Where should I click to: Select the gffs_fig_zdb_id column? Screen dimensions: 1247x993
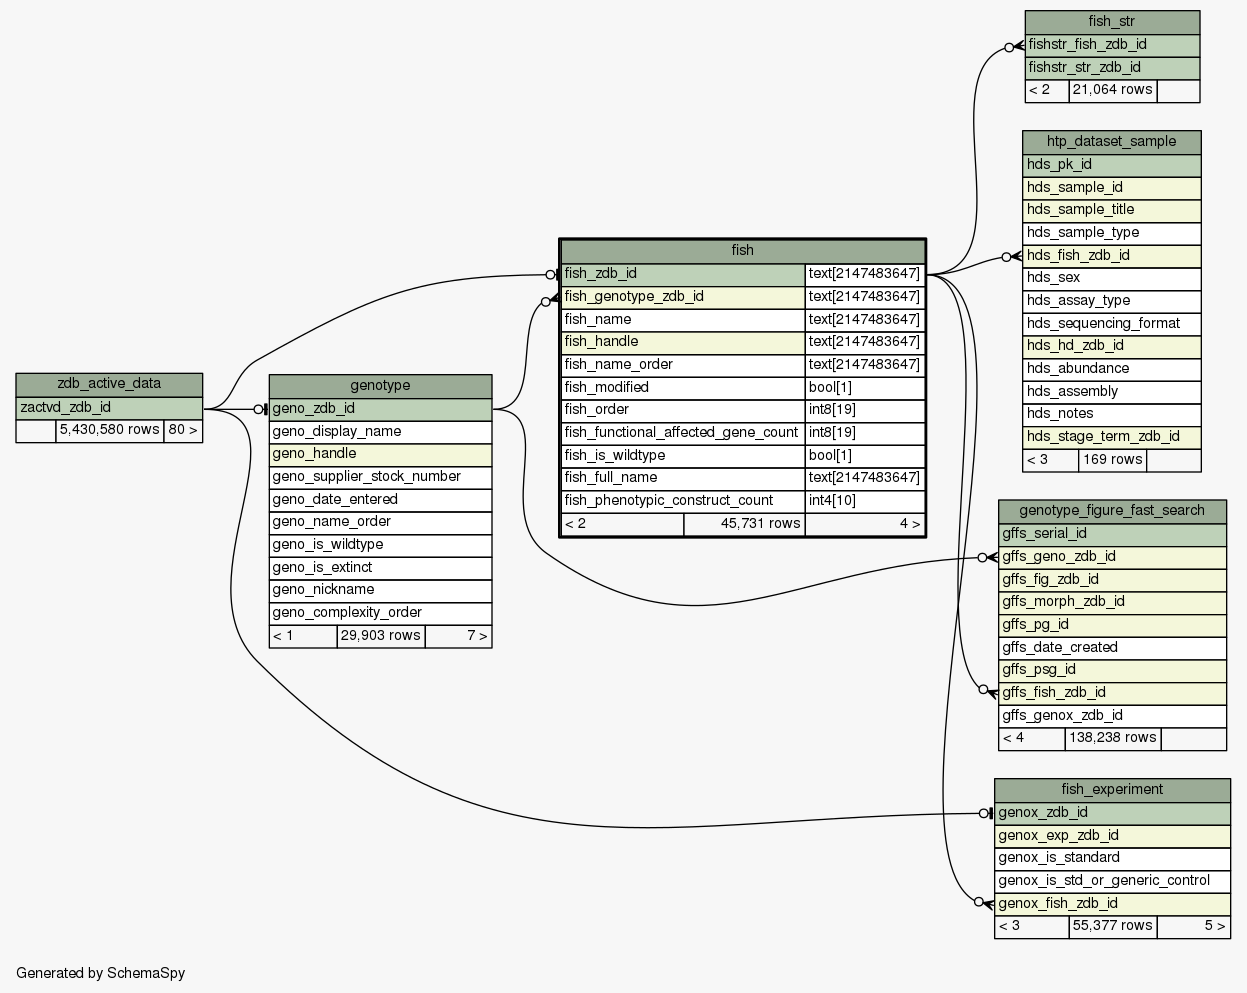click(1112, 580)
